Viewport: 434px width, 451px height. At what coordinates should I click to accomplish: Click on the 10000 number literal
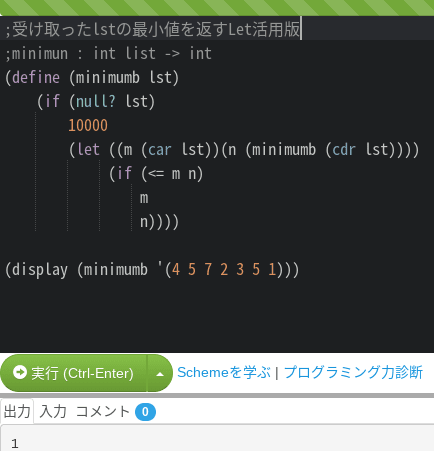[x=88, y=125]
